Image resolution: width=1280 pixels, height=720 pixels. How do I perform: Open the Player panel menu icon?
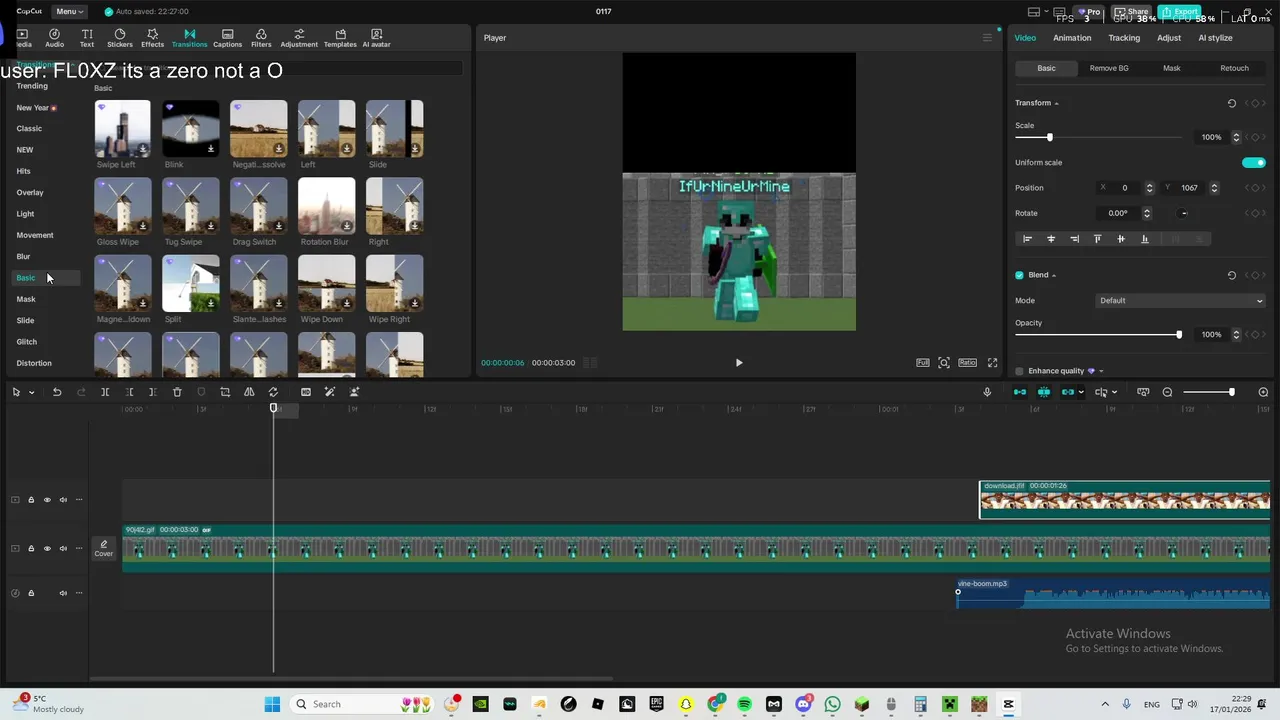tap(987, 38)
